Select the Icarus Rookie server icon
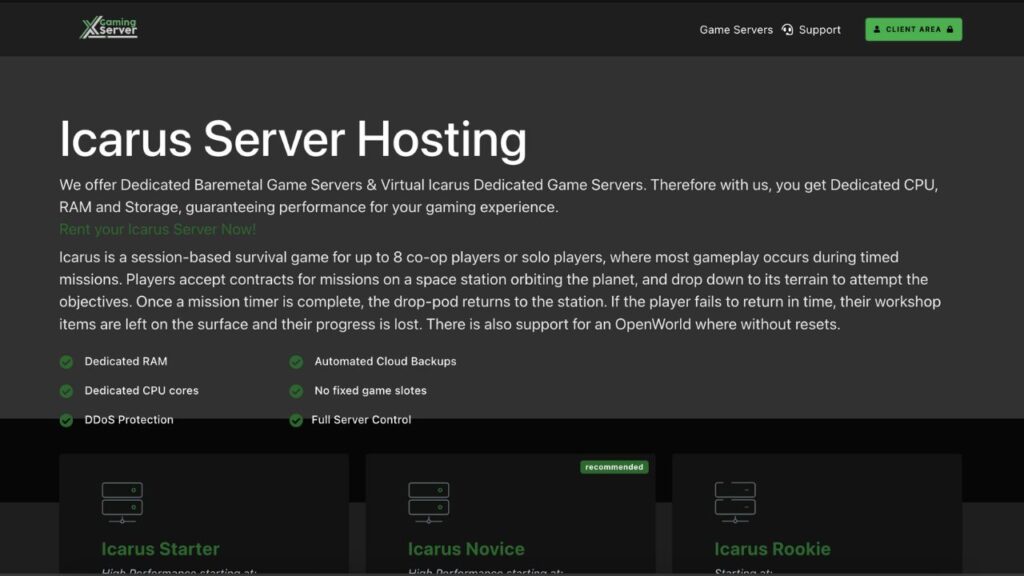This screenshot has height=576, width=1024. pos(734,502)
